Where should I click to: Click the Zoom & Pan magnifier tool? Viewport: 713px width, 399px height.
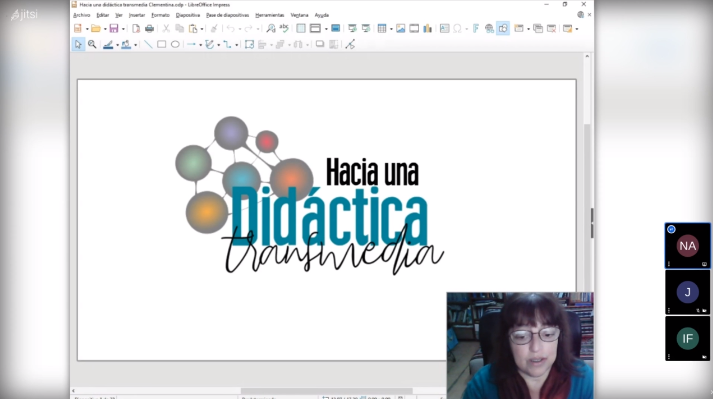[92, 44]
